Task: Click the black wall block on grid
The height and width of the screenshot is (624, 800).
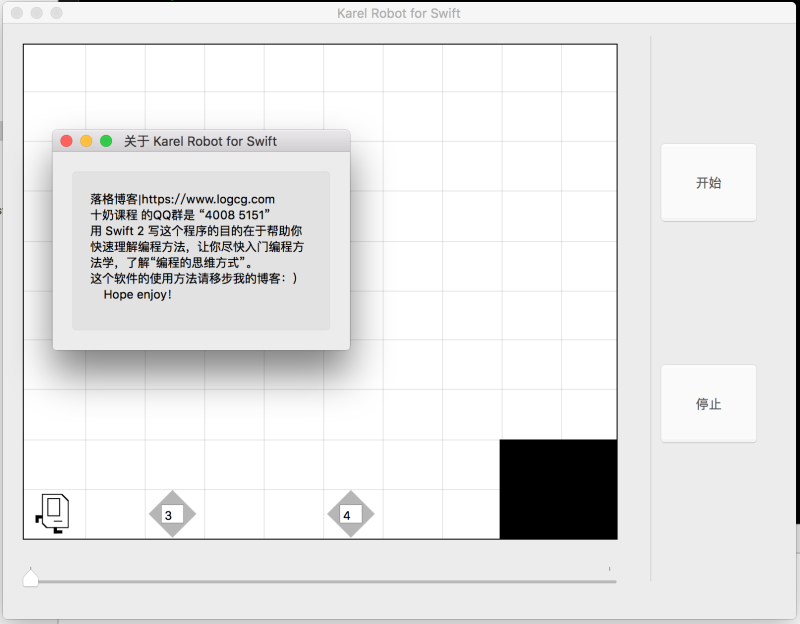Action: [x=558, y=489]
